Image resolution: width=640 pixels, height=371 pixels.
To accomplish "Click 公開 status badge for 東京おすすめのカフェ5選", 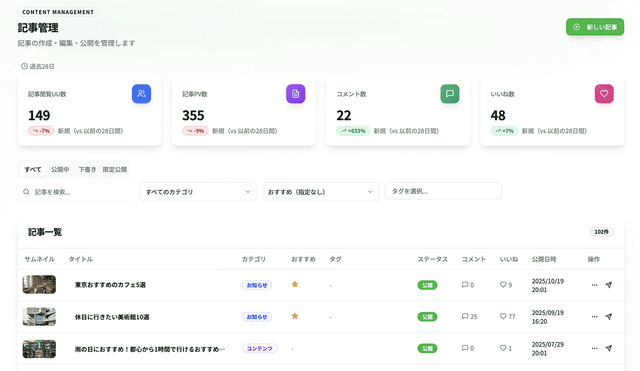I will (427, 285).
